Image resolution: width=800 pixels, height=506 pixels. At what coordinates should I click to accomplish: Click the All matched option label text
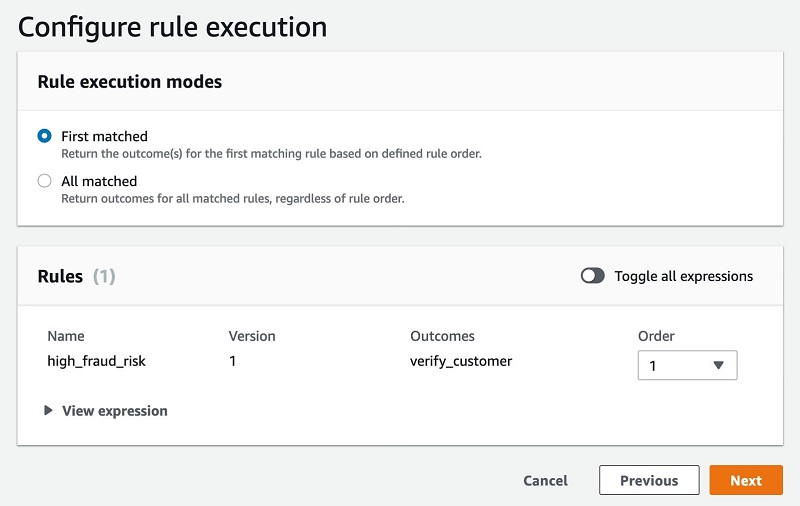99,181
